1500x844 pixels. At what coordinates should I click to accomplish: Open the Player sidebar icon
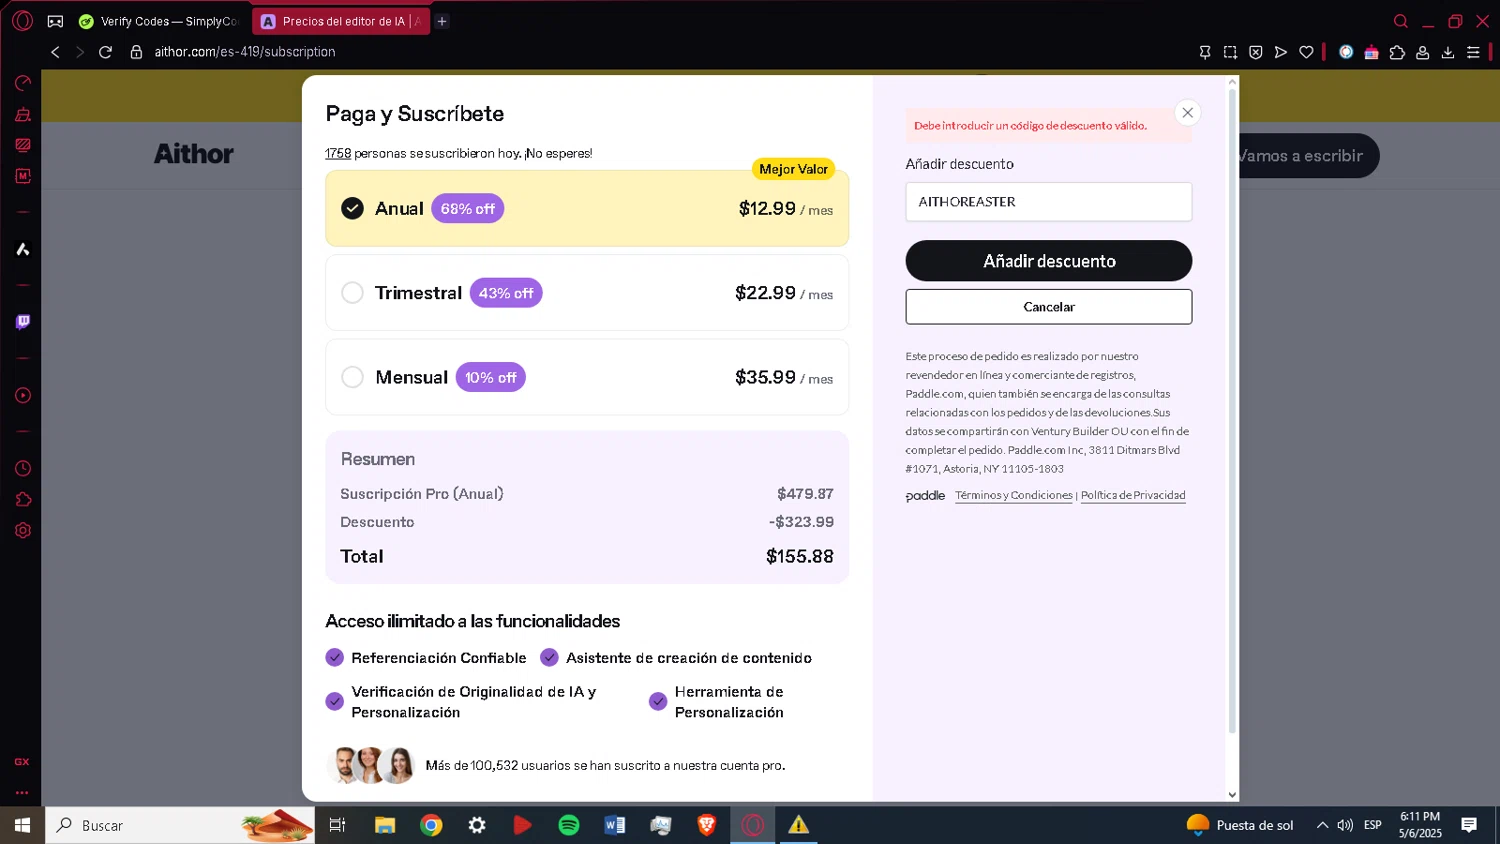click(22, 395)
